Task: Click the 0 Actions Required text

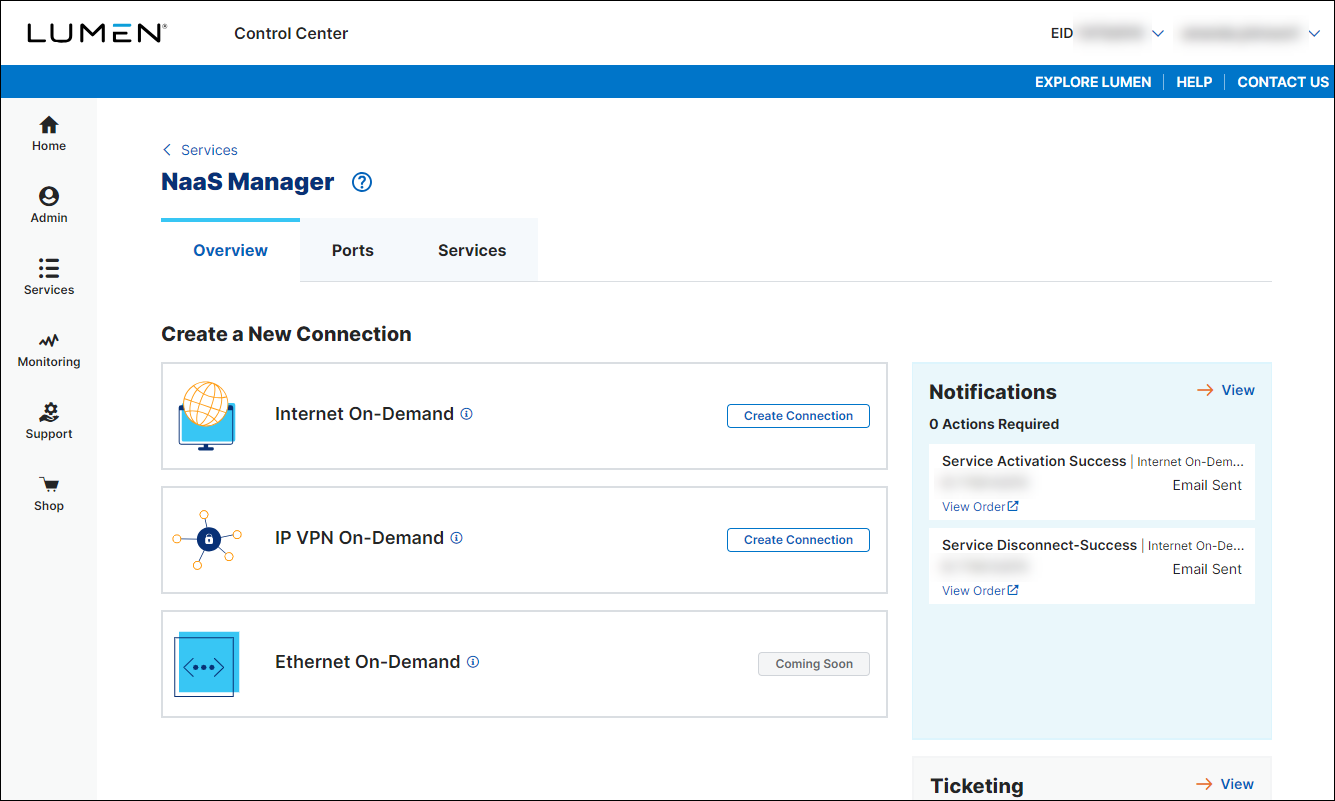Action: (x=994, y=424)
